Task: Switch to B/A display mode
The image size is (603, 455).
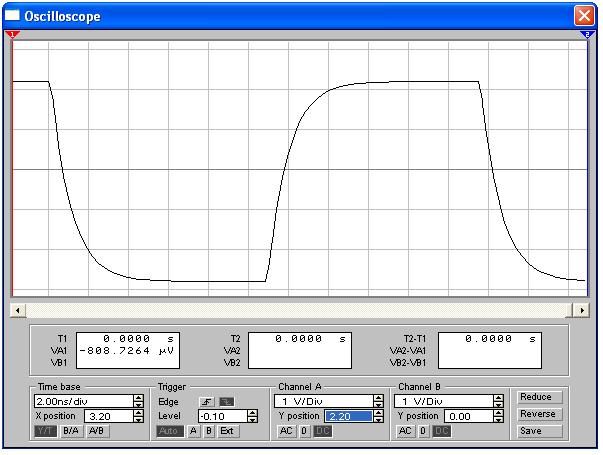Action: pyautogui.click(x=71, y=431)
